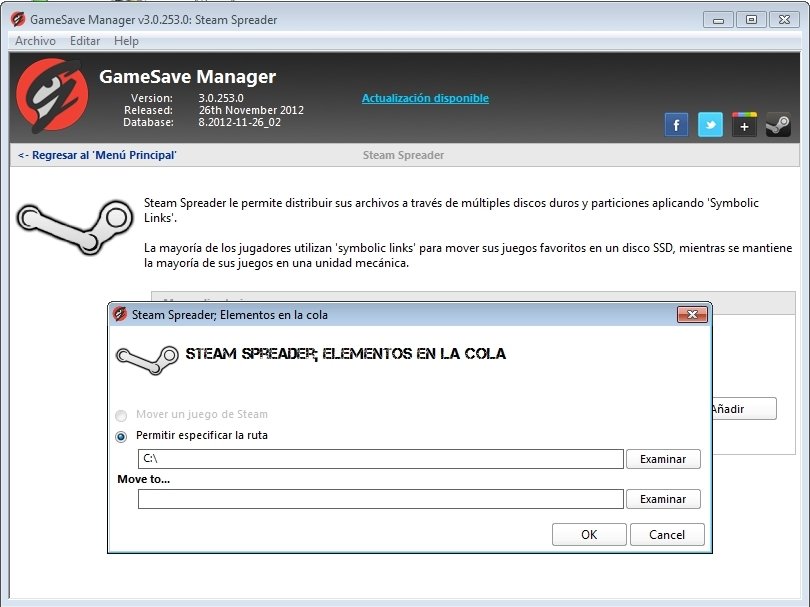Return via 'Regresar al Menú Principal' link
This screenshot has width=810, height=607.
(x=97, y=155)
